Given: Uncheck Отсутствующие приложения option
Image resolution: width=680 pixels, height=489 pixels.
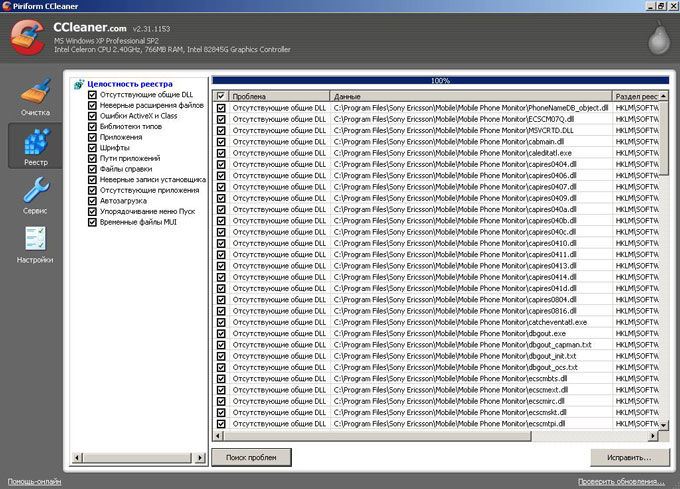Looking at the screenshot, I should 92,190.
